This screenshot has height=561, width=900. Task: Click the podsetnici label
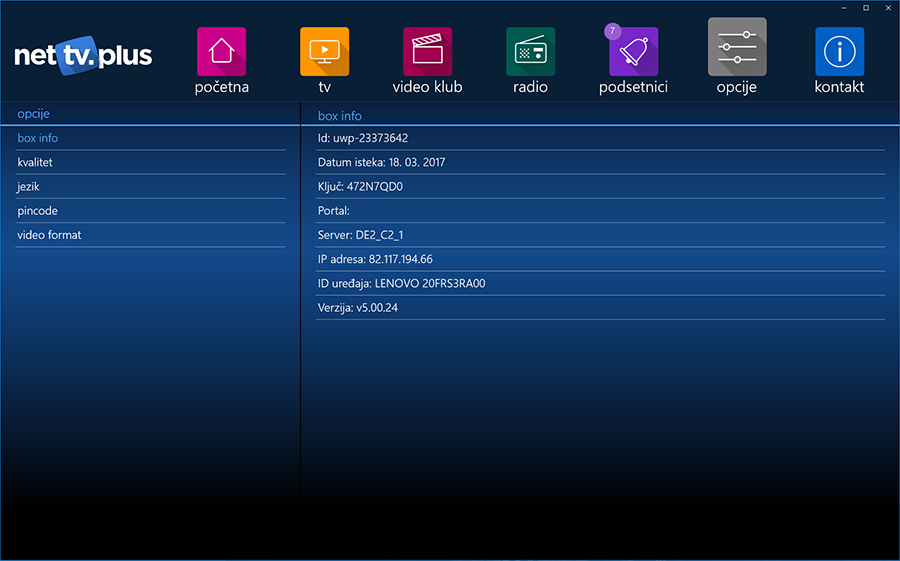pos(633,87)
